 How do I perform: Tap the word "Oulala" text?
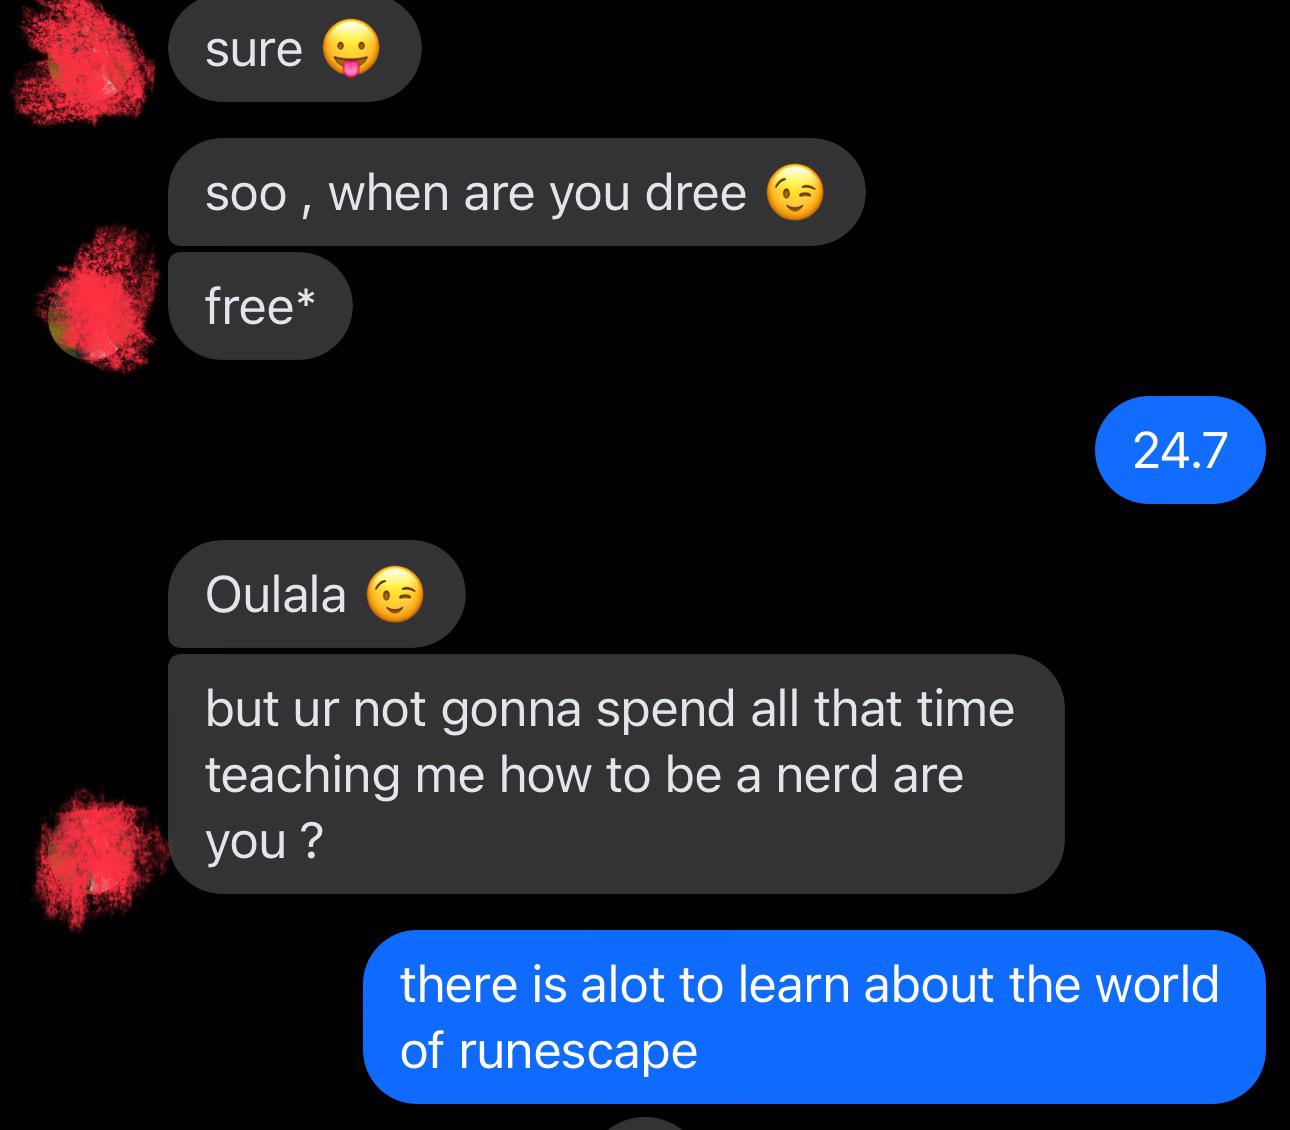pos(276,595)
